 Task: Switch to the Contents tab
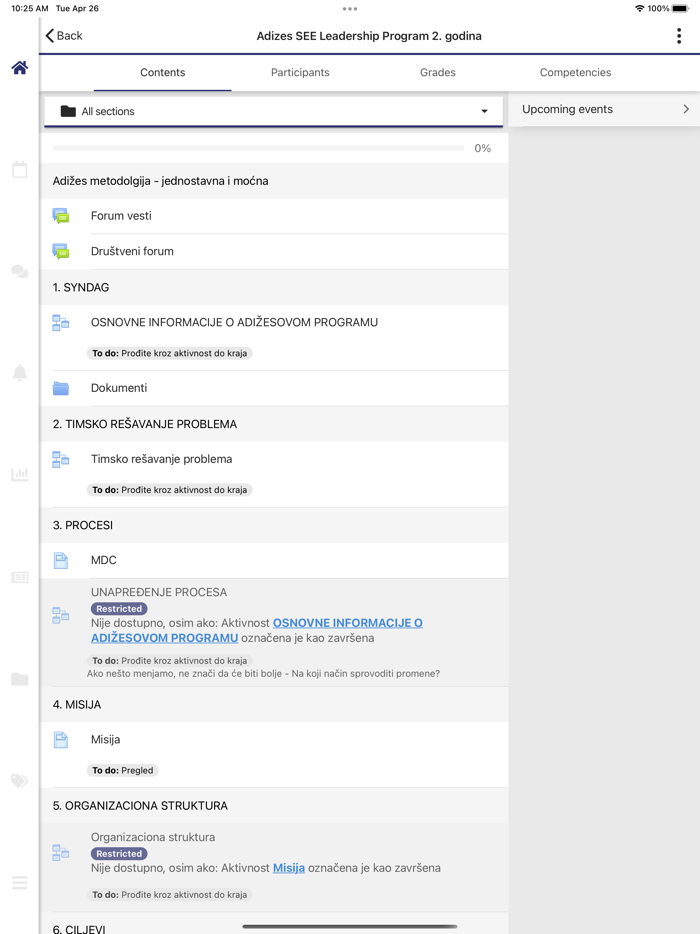click(163, 73)
